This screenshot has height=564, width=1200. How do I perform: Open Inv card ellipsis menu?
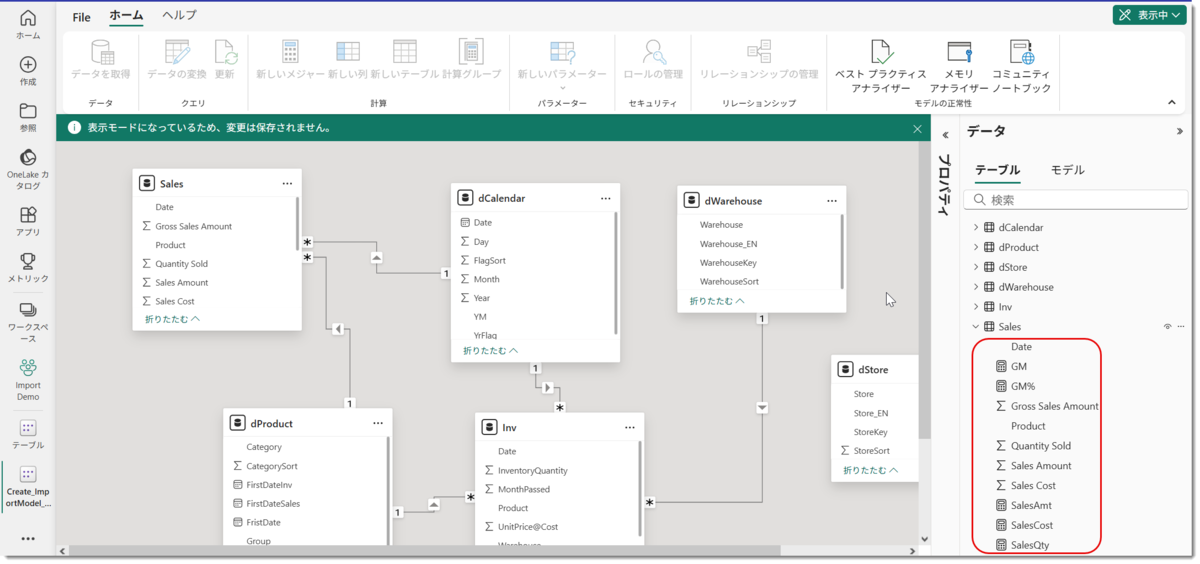pos(630,428)
